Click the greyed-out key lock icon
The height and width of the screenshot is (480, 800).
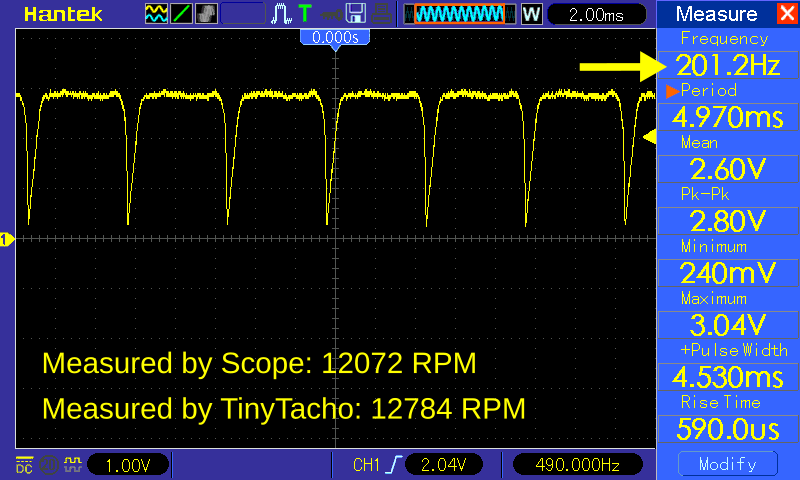coord(331,14)
